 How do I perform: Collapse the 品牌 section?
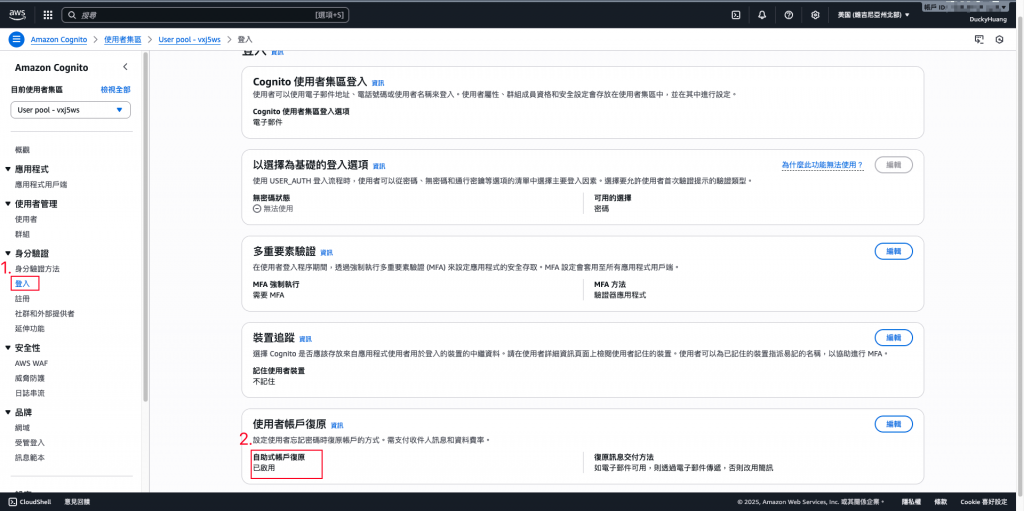click(8, 412)
